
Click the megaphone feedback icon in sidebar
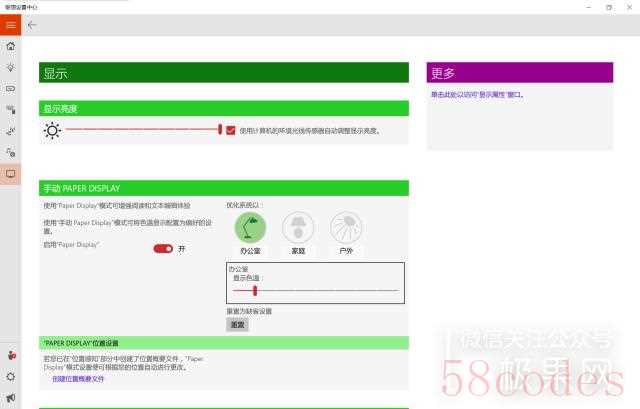click(10, 355)
